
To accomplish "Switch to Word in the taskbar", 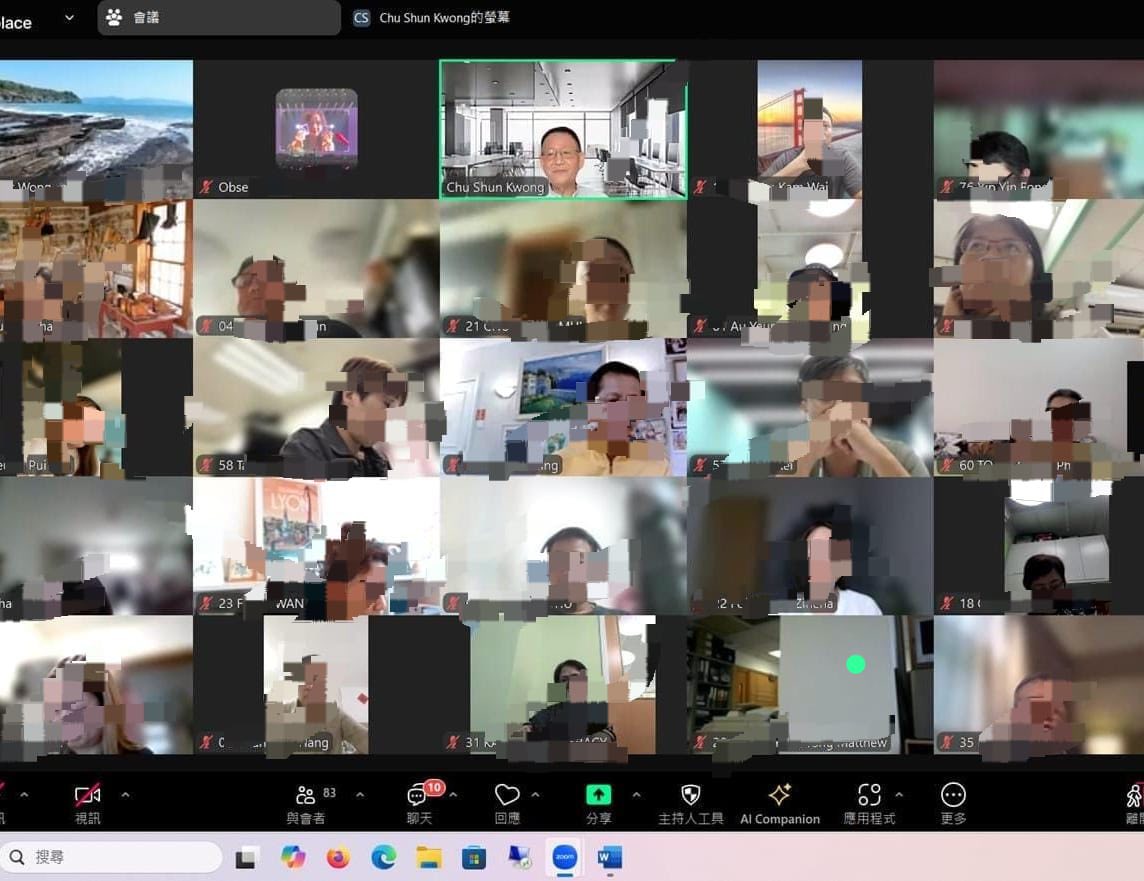I will (x=609, y=857).
